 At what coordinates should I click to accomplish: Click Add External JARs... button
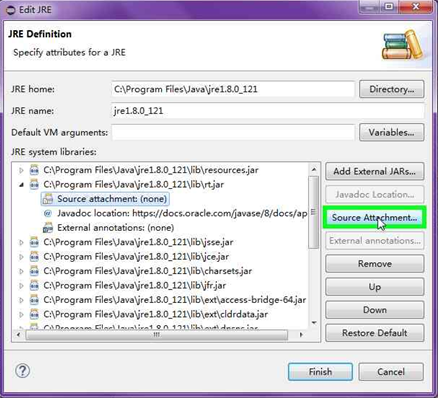coord(375,171)
